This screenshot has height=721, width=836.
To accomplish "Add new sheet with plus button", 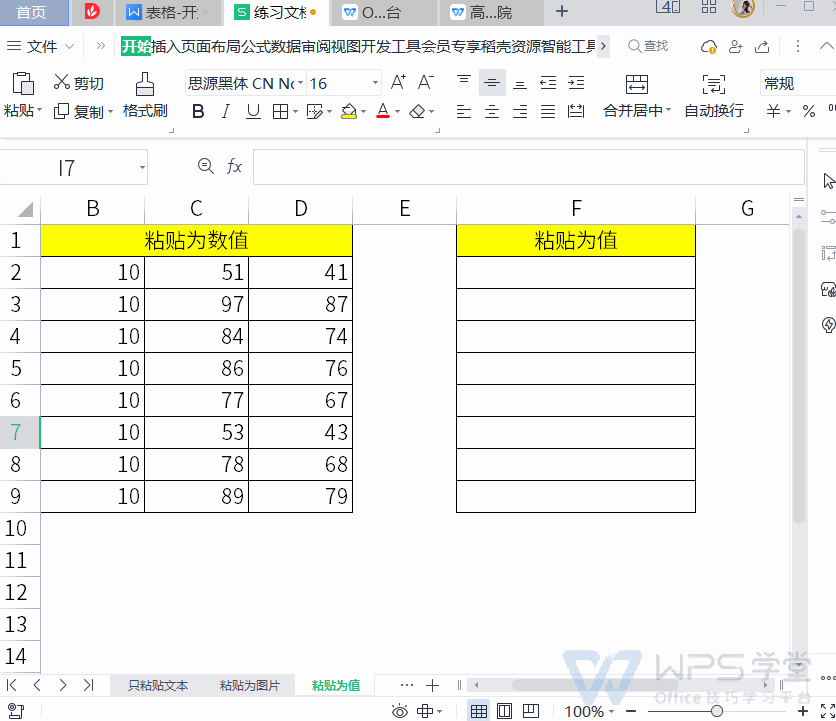I will coord(432,685).
